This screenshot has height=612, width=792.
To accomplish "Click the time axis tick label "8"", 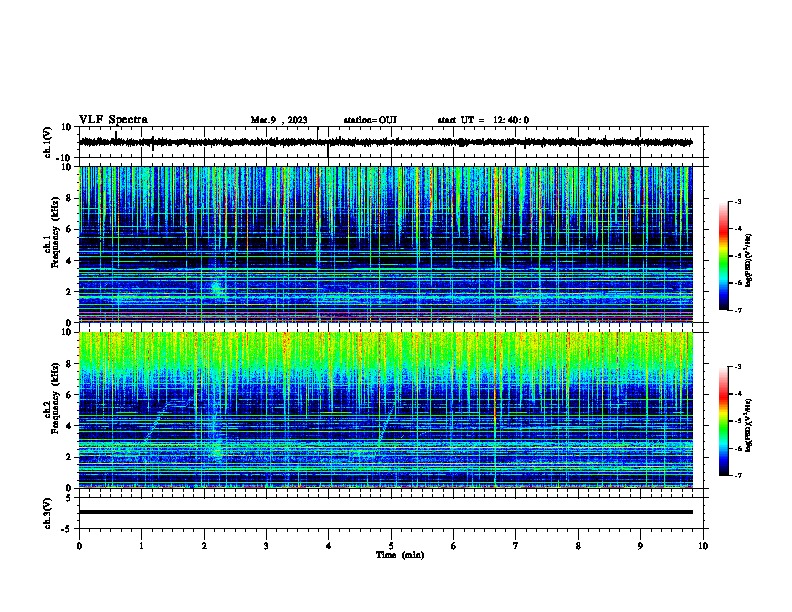I will pyautogui.click(x=578, y=546).
